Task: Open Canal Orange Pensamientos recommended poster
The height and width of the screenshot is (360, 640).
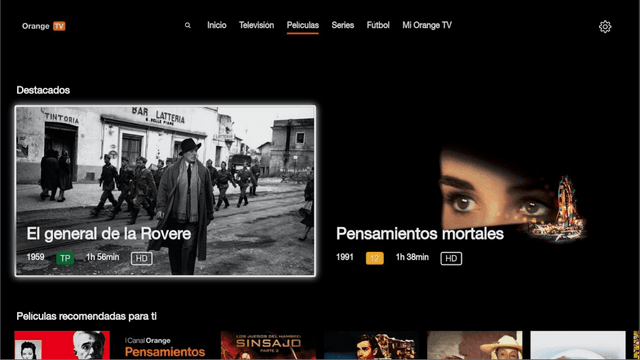Action: click(x=165, y=345)
